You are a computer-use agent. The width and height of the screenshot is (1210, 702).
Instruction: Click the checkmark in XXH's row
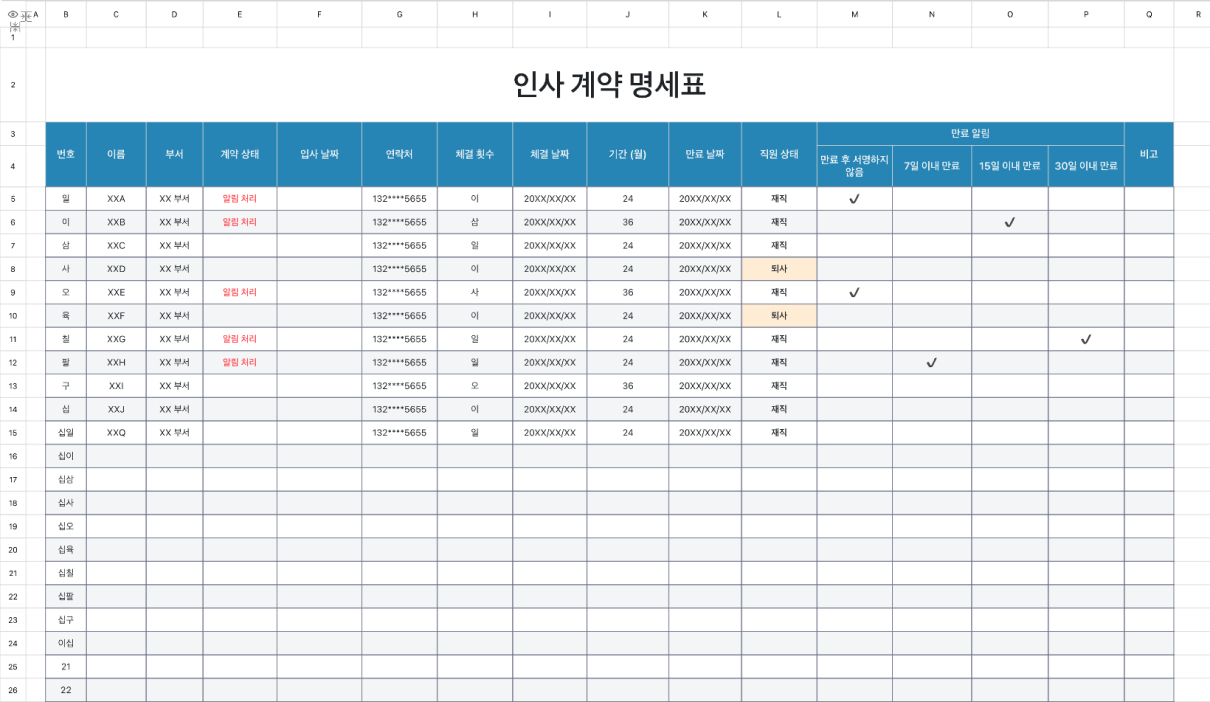click(x=932, y=362)
